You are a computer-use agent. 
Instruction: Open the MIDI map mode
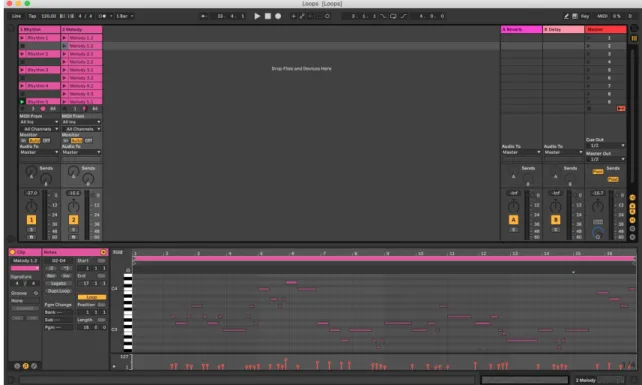point(602,16)
